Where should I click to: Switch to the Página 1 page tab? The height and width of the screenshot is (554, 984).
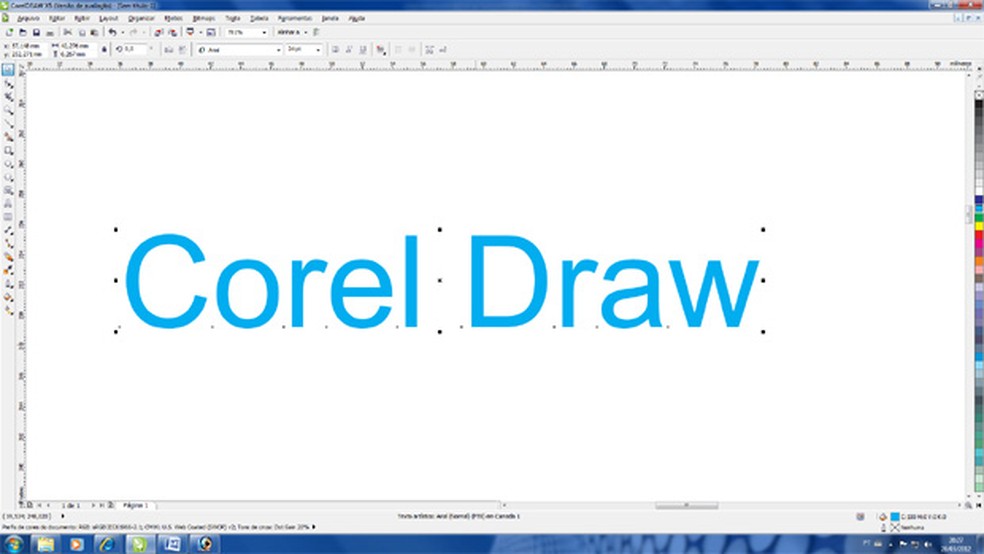(x=135, y=505)
